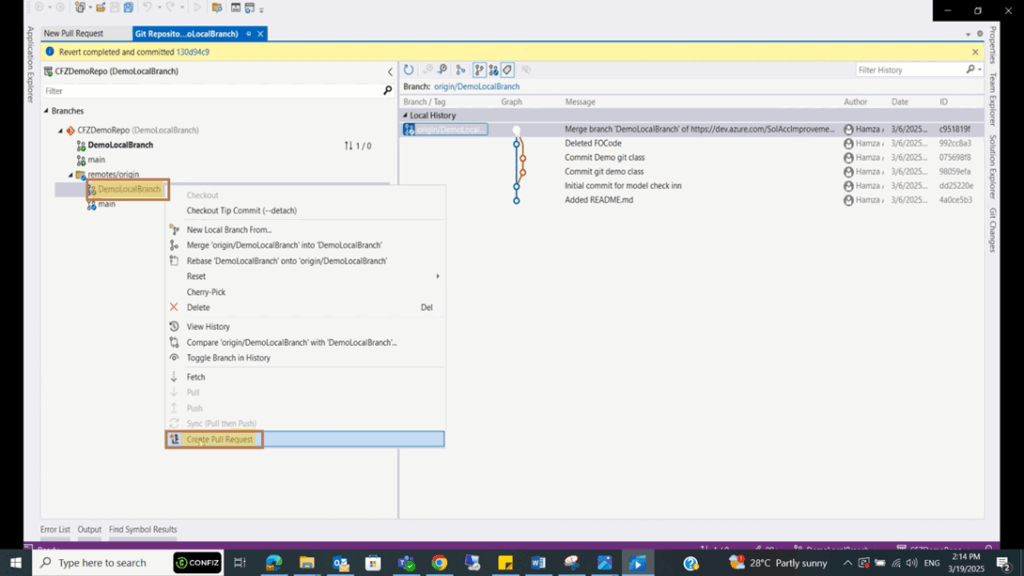The width and height of the screenshot is (1024, 576).
Task: Open the Solution Explorer side panel
Action: [993, 168]
